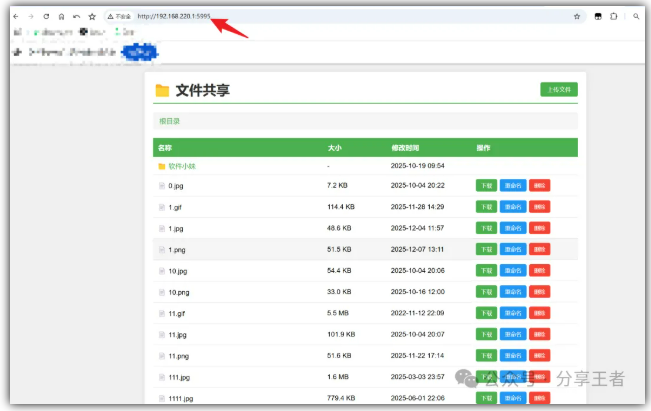The image size is (651, 411).
Task: Click the green 上传文件 button
Action: [x=559, y=90]
